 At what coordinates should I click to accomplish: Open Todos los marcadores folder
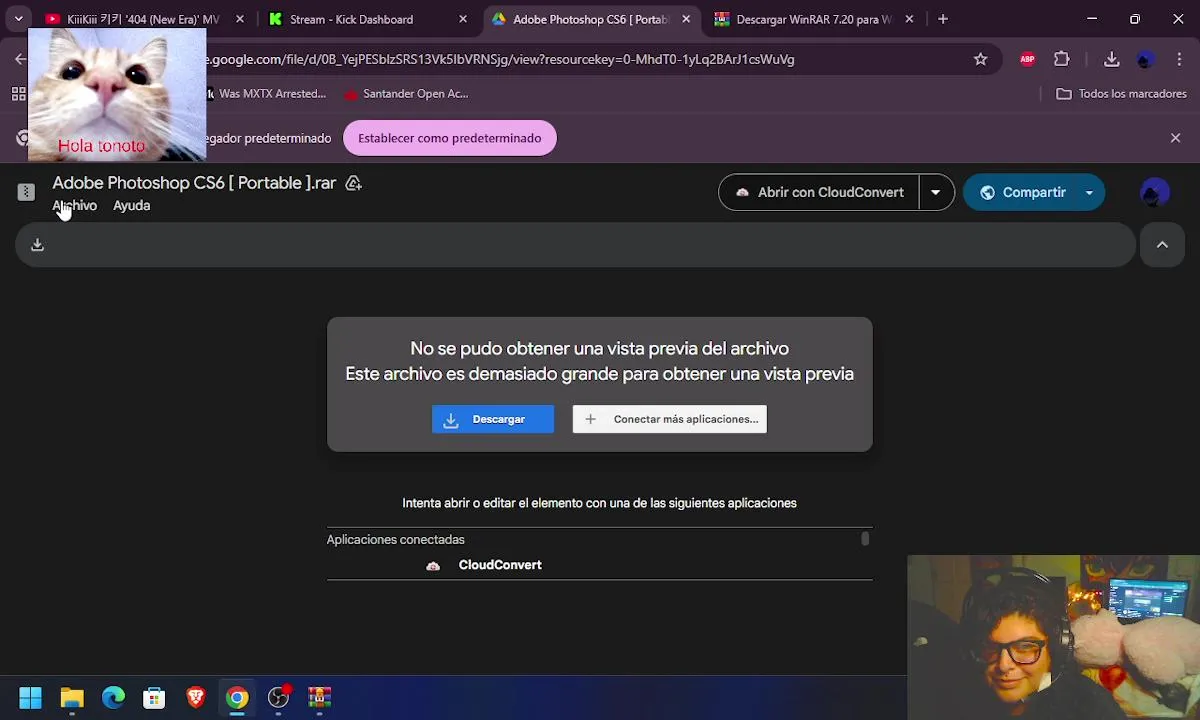click(x=1121, y=93)
